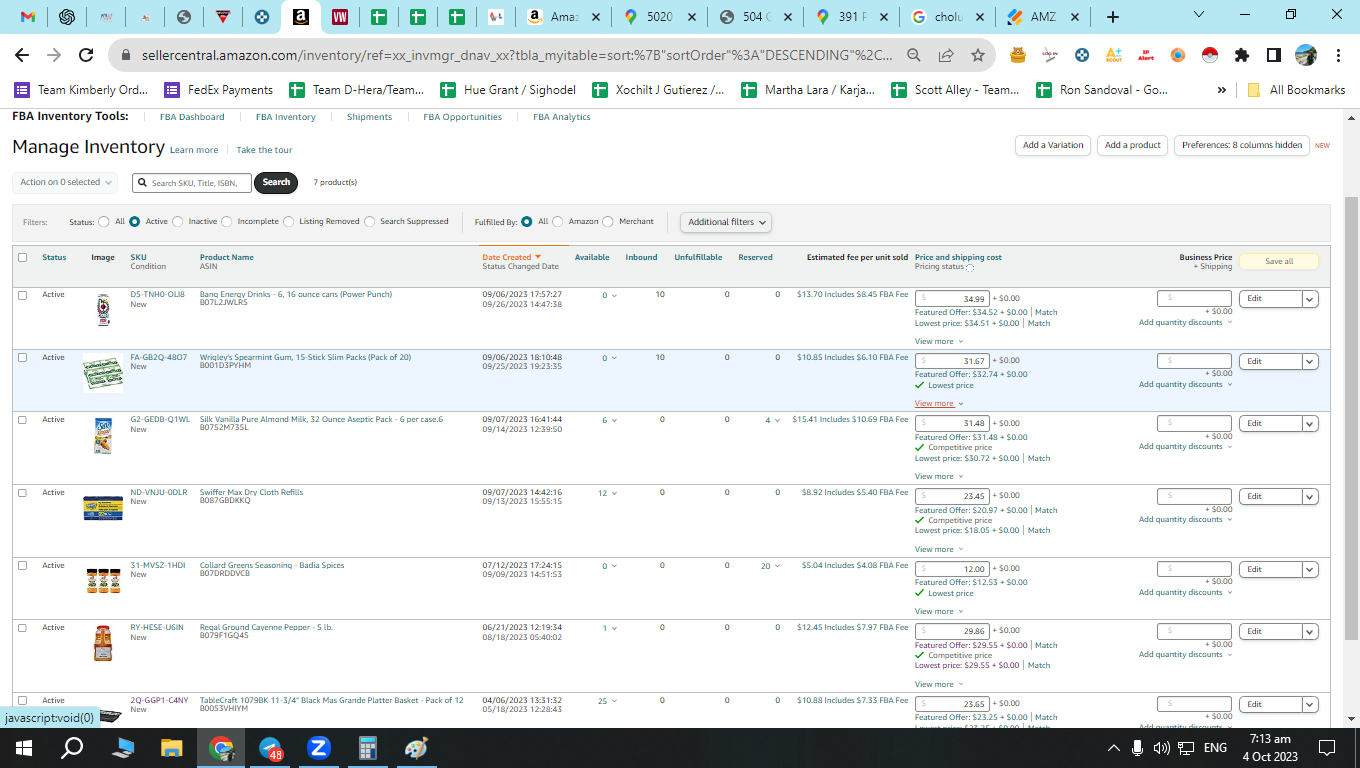The height and width of the screenshot is (768, 1360).
Task: Open the Chrome profile avatar
Action: point(1306,55)
